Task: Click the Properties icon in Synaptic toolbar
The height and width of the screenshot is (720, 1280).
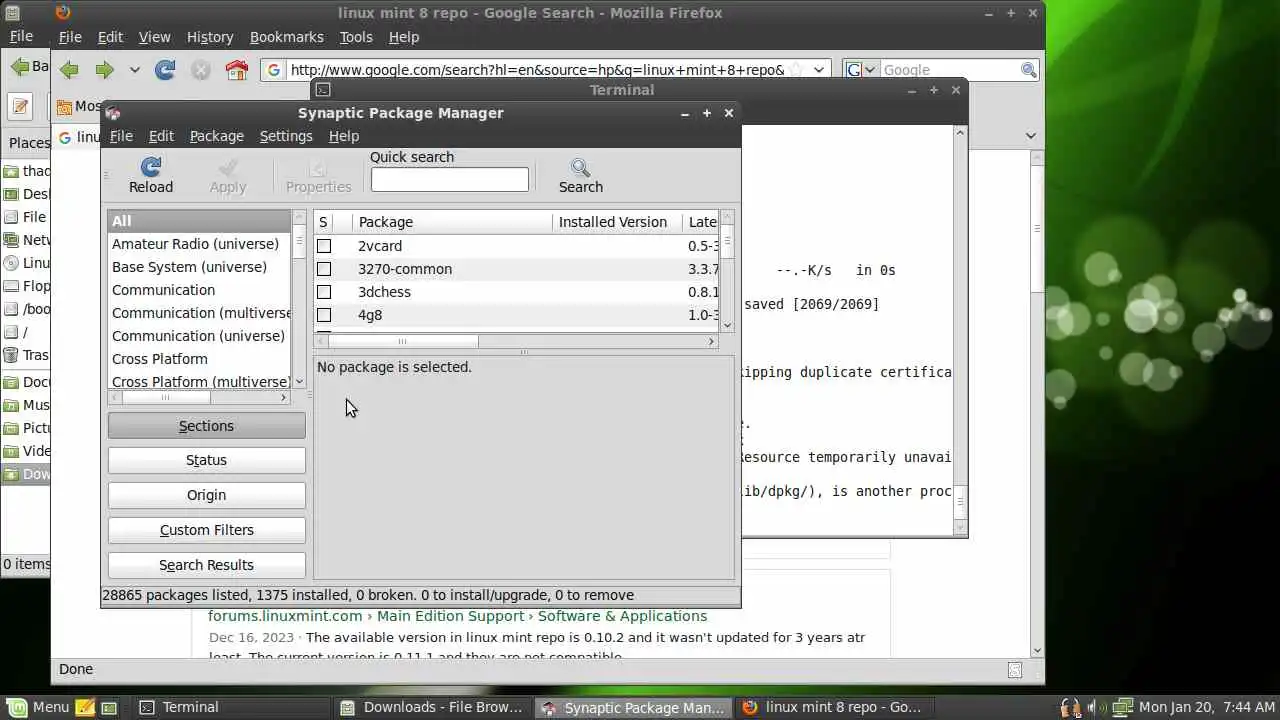Action: (x=318, y=167)
